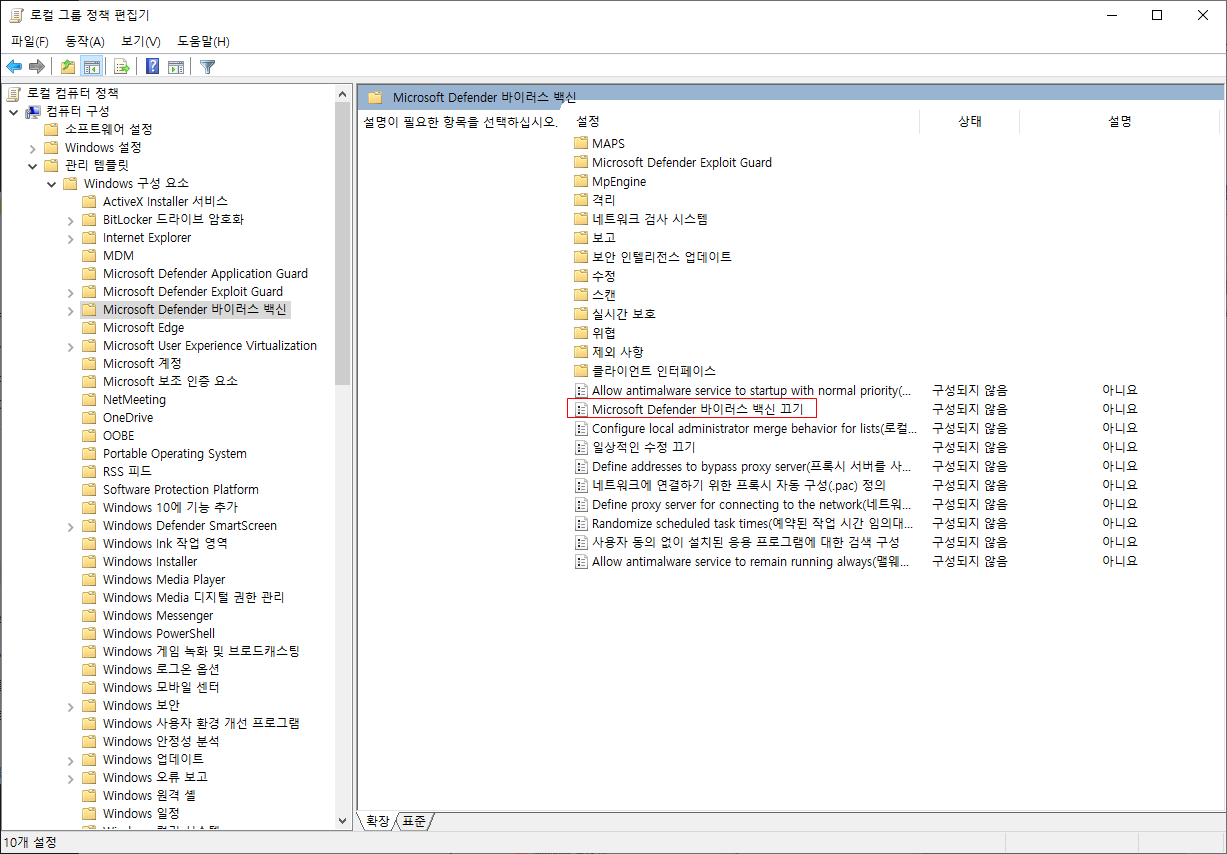Switch to the 표준 tab

pos(415,821)
